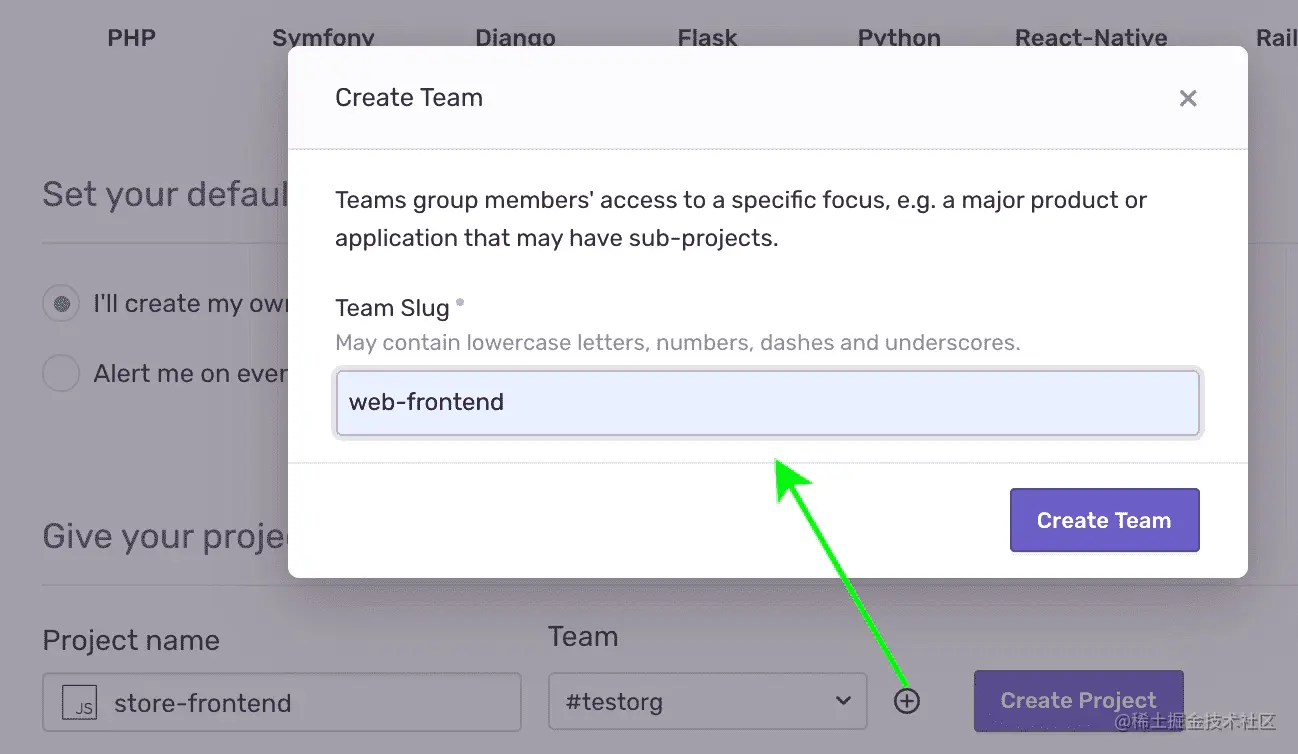Choose the Flask platform tab
1298x754 pixels.
tap(707, 38)
